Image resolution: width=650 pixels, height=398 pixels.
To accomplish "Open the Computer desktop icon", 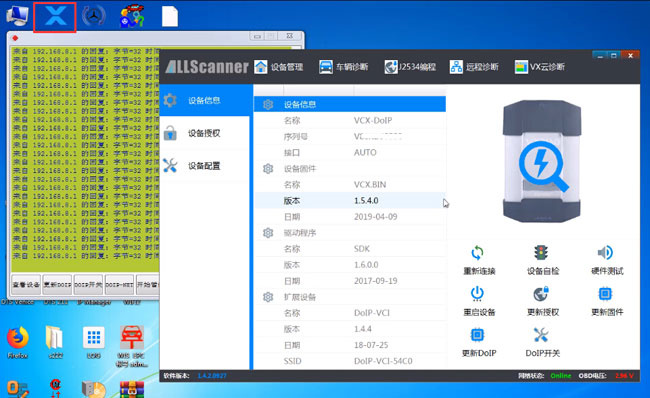I will [x=17, y=16].
